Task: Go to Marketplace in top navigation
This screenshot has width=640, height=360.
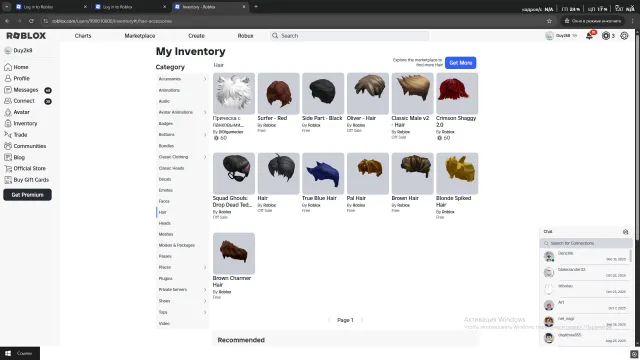Action: [x=140, y=36]
